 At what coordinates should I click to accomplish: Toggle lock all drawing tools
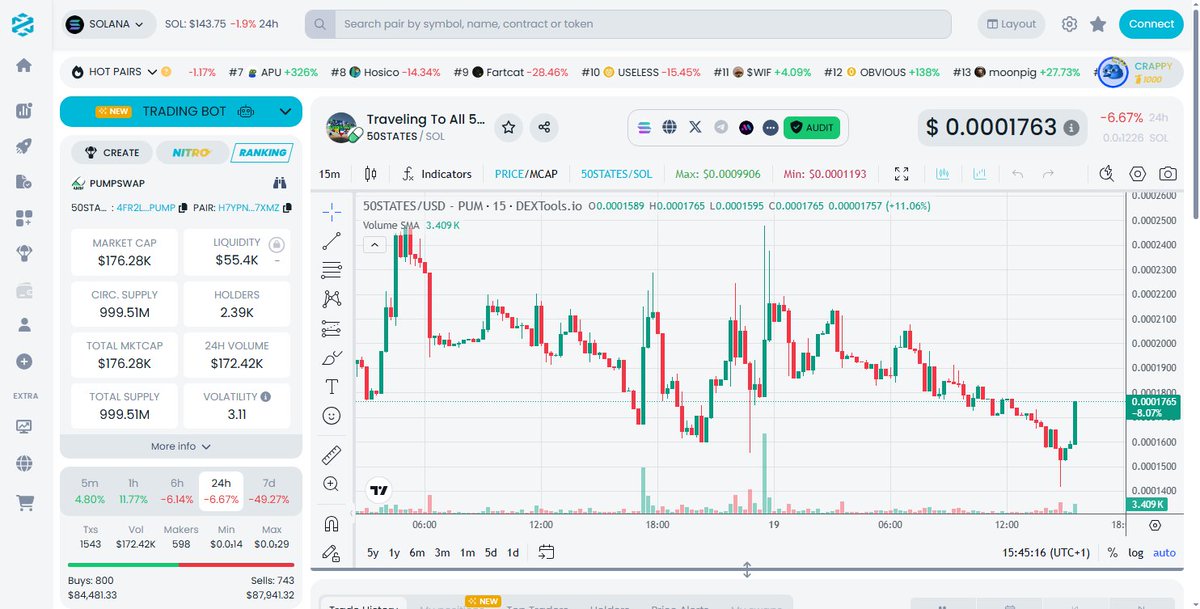pyautogui.click(x=332, y=552)
